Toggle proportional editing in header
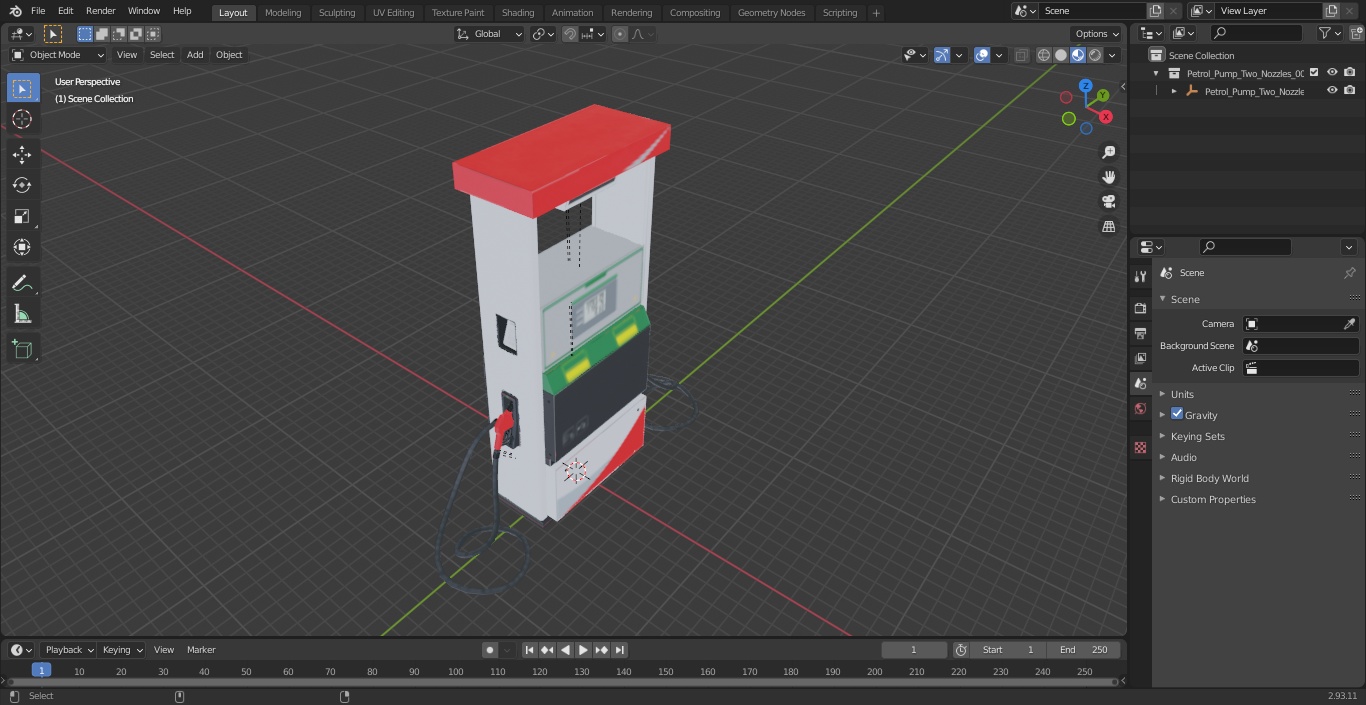 [x=620, y=34]
